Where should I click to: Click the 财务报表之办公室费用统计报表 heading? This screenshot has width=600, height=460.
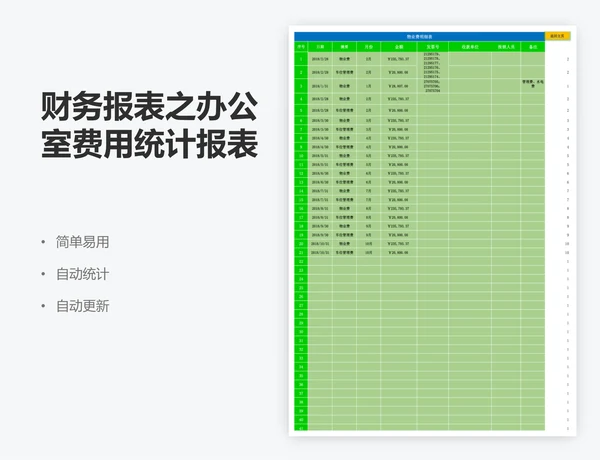[149, 125]
